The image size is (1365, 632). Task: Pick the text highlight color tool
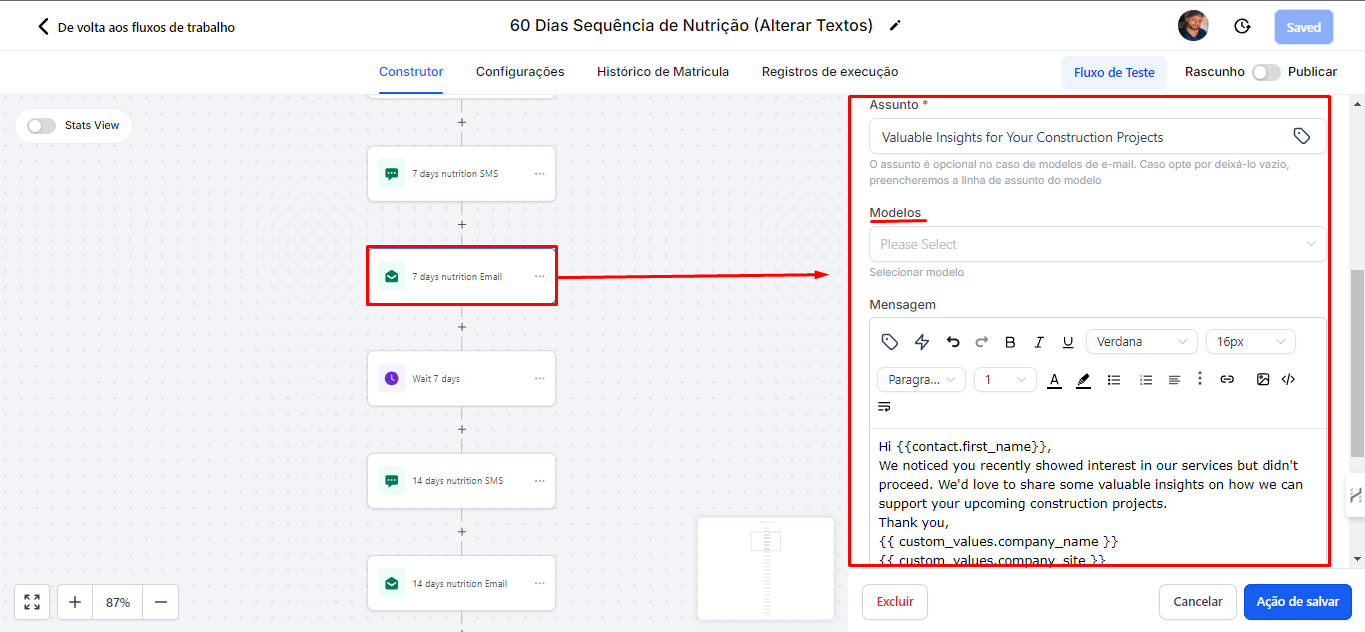click(1083, 380)
